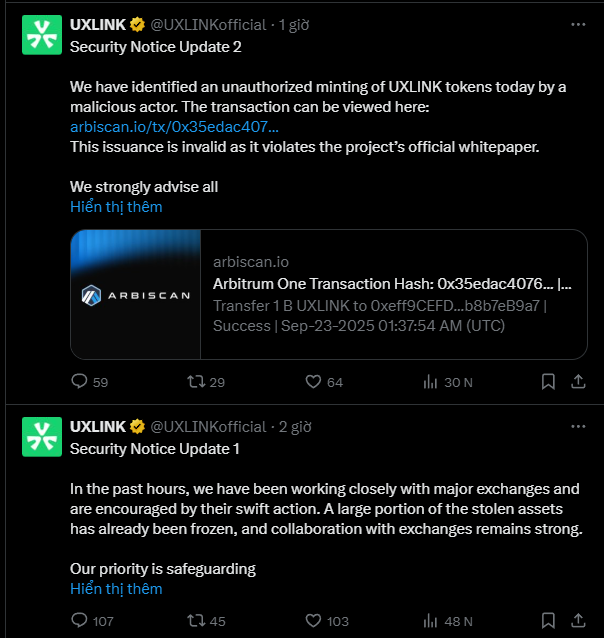Open UXLINK profile from first post avatar
604x638 pixels.
click(42, 35)
